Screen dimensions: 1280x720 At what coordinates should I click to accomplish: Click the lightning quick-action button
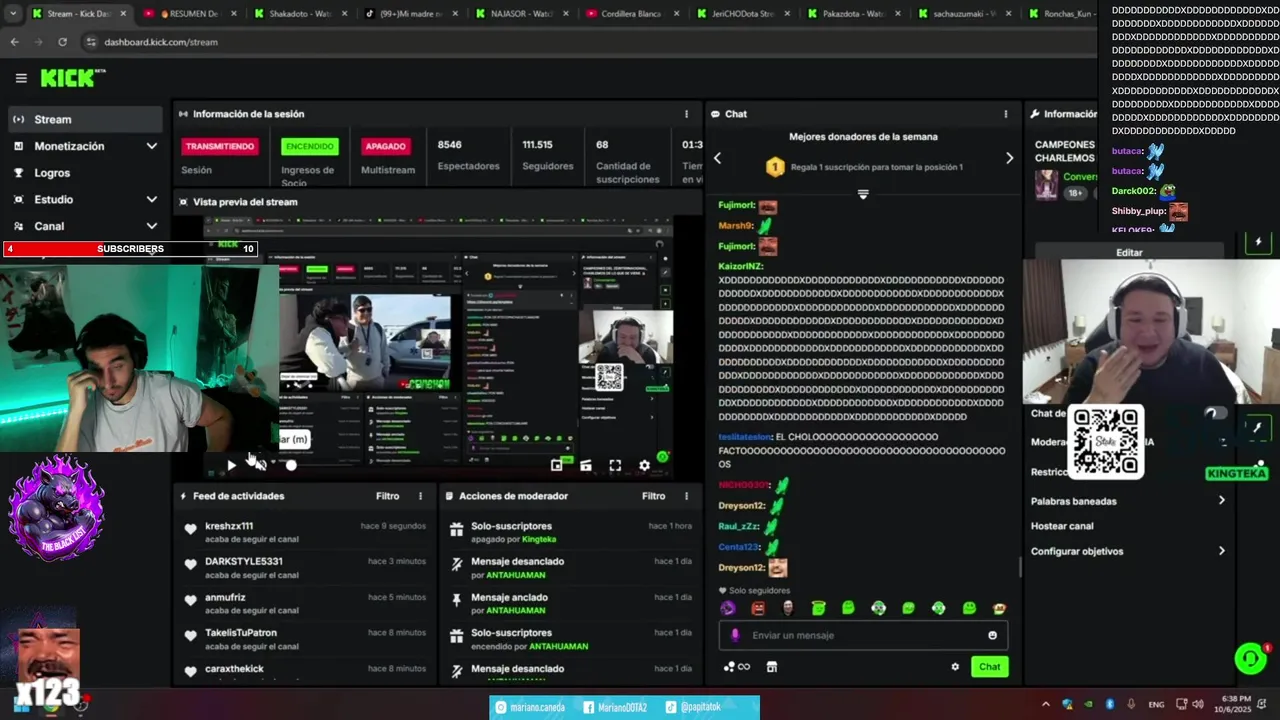coord(1258,242)
